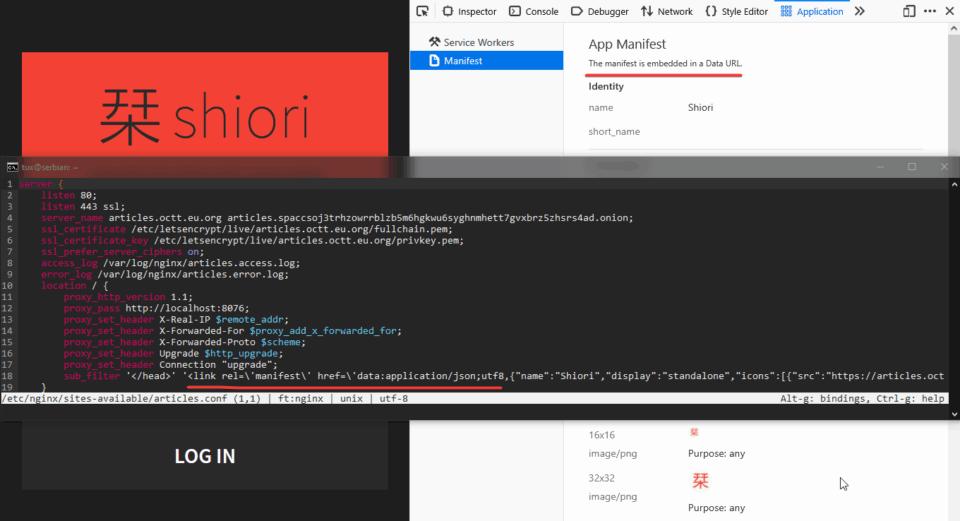Click the 32x32 manifest icon thumbnail
960x521 pixels.
[700, 481]
